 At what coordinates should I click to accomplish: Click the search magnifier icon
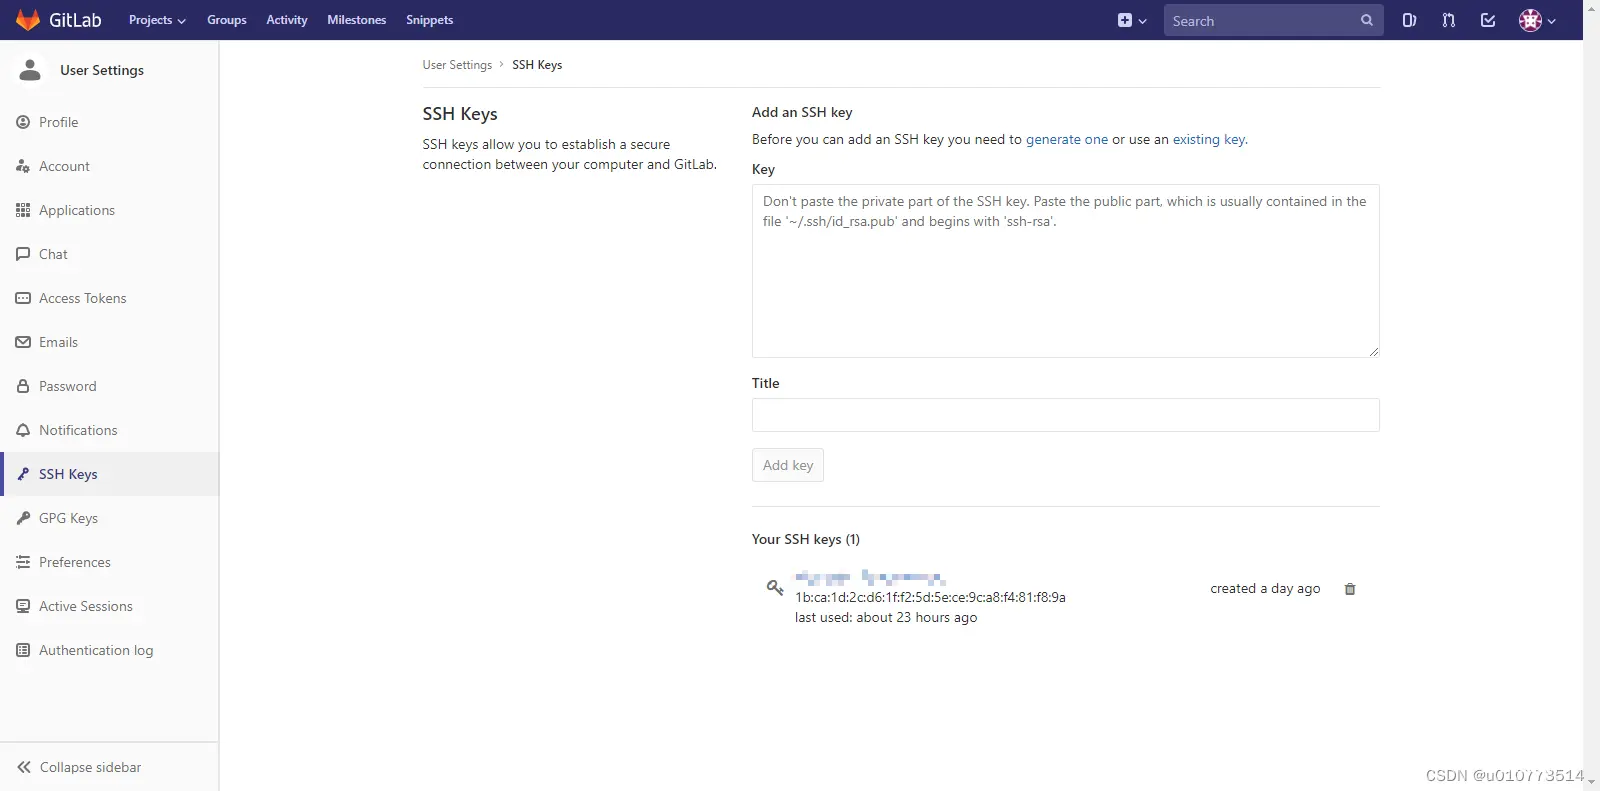pyautogui.click(x=1367, y=20)
